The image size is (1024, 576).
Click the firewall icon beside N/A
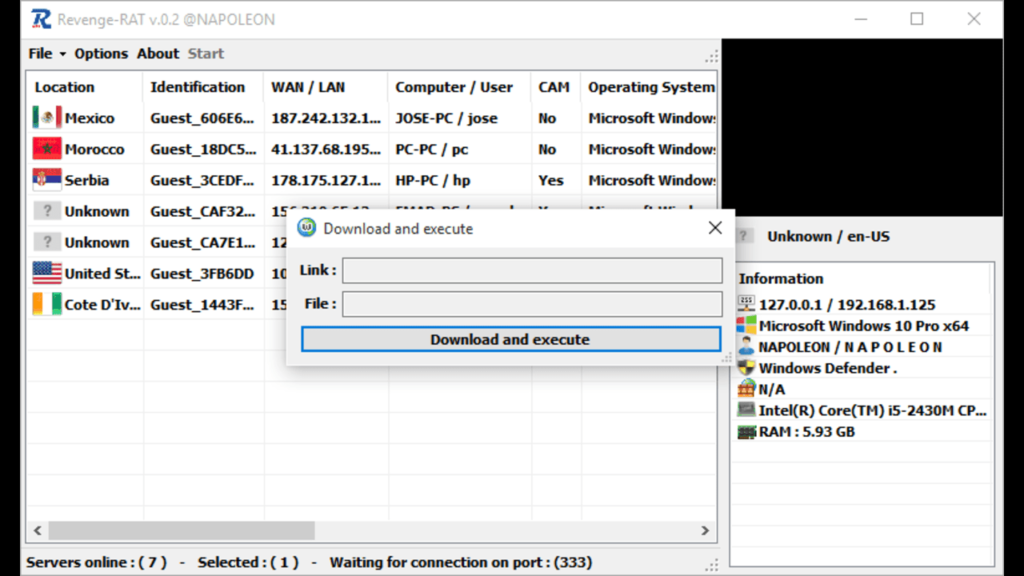[x=746, y=389]
